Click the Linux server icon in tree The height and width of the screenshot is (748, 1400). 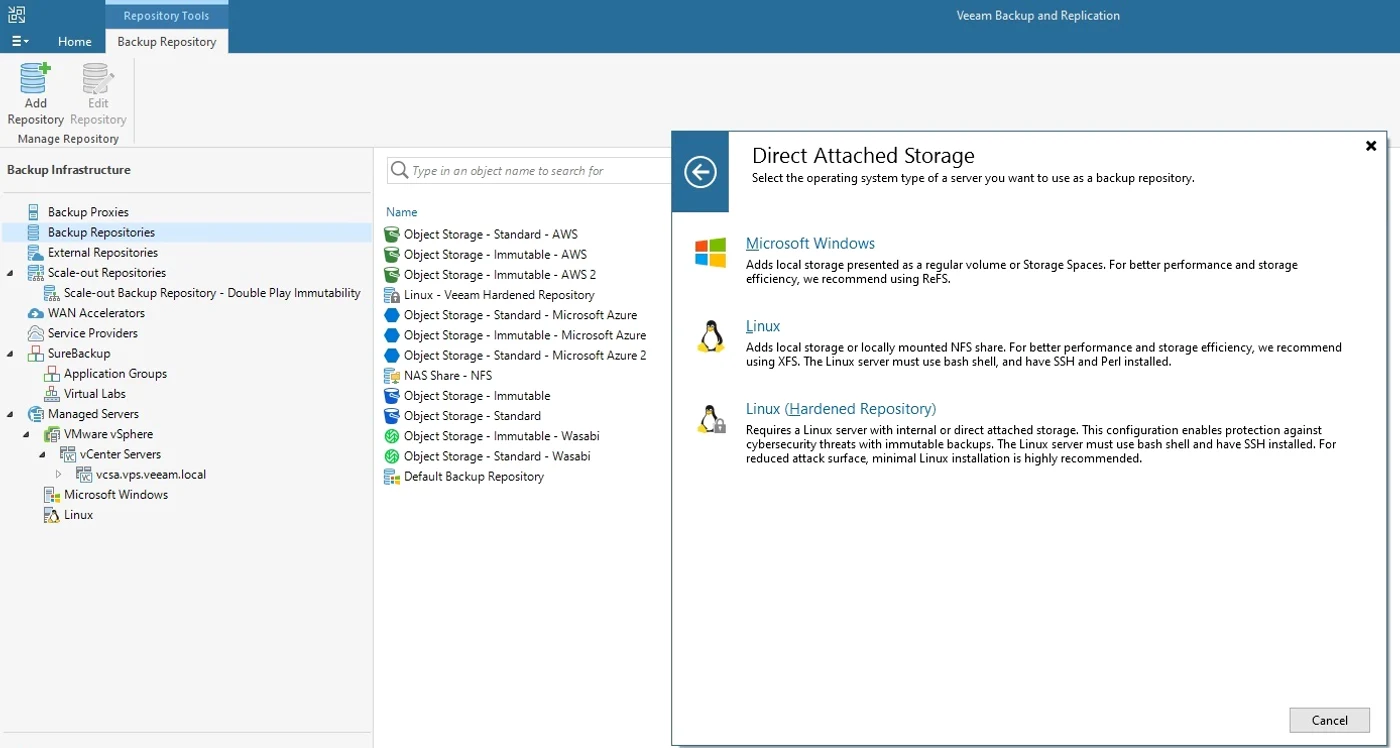52,515
